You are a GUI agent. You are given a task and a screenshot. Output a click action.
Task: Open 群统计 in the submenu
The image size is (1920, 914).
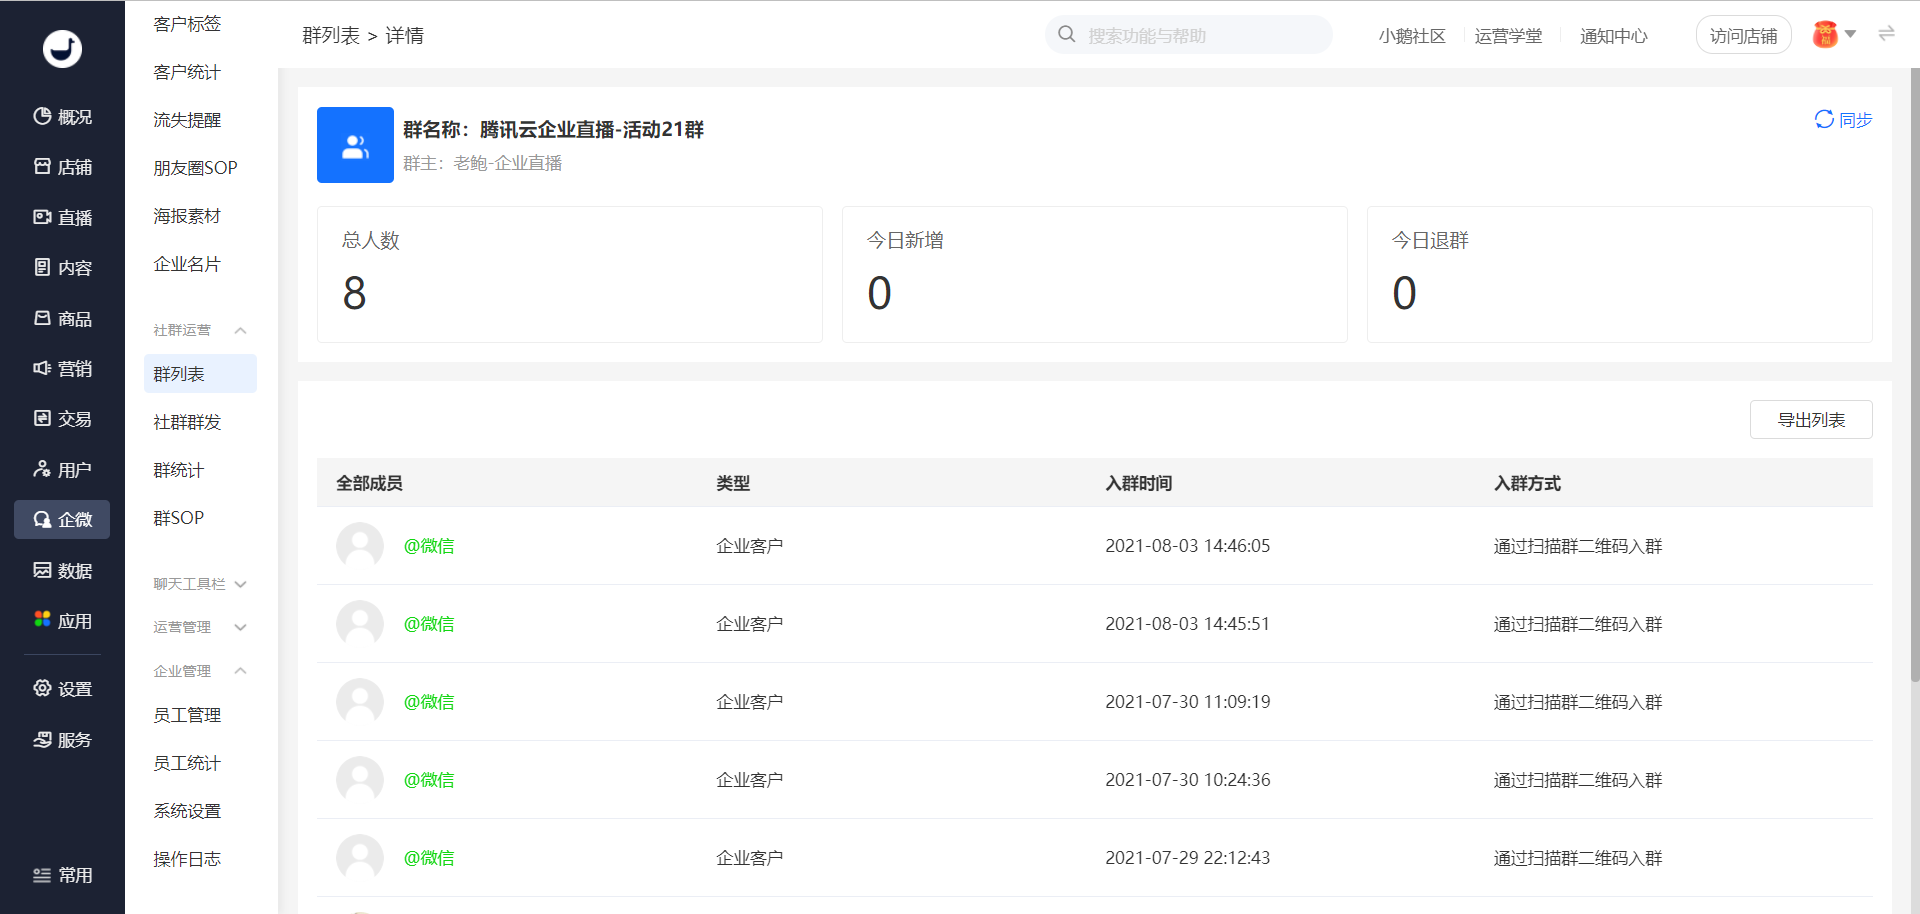coord(179,470)
